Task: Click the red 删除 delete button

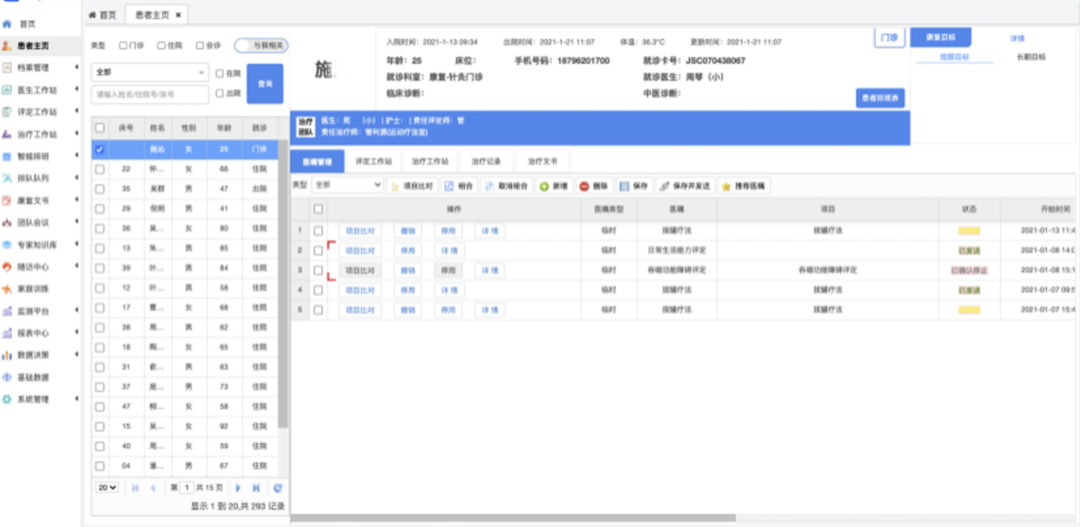Action: (x=594, y=186)
